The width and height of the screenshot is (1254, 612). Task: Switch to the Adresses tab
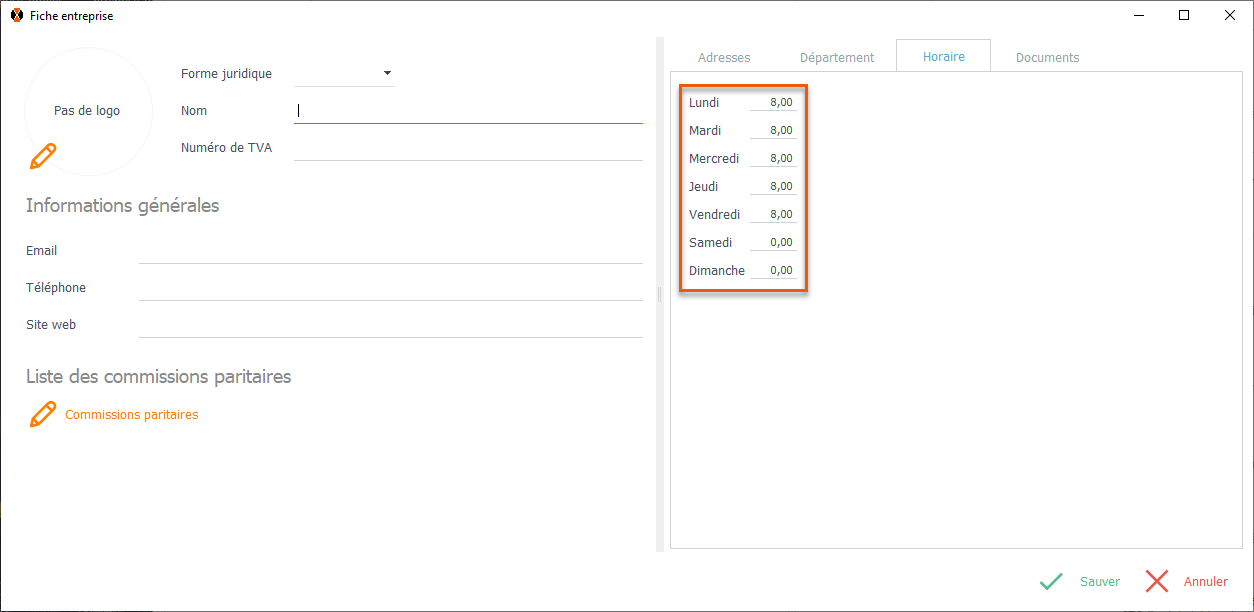pos(723,58)
